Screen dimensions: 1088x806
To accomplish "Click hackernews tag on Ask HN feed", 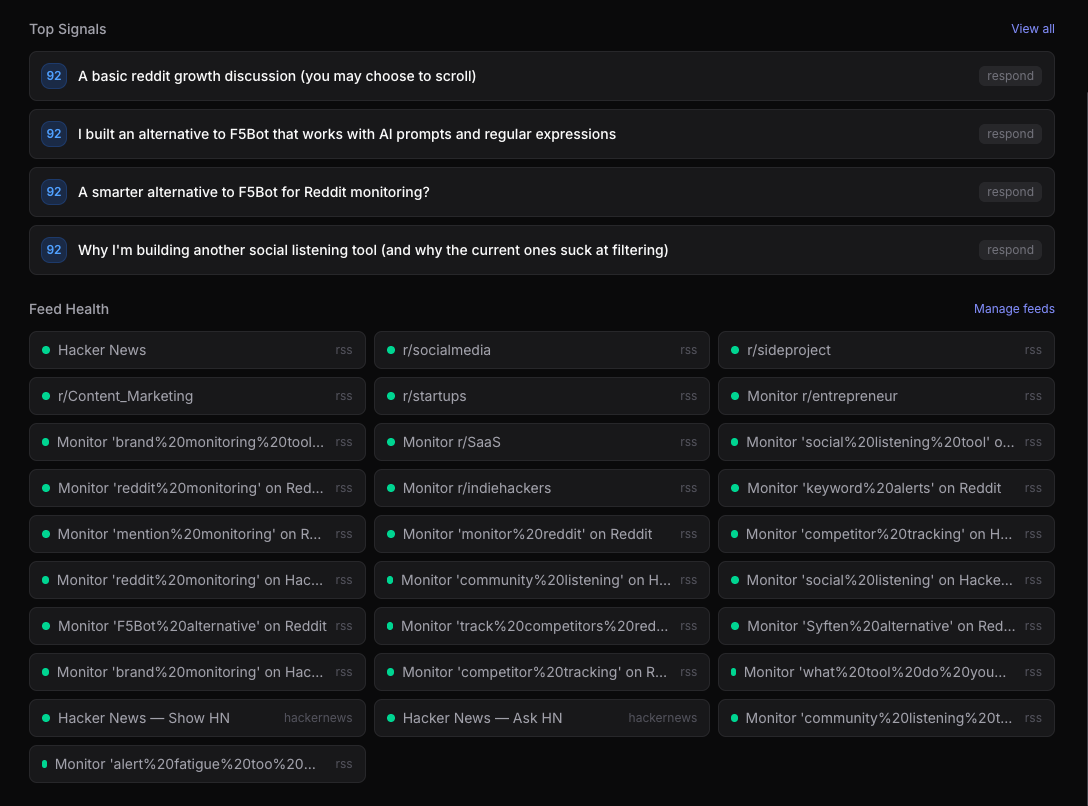I will click(x=662, y=718).
